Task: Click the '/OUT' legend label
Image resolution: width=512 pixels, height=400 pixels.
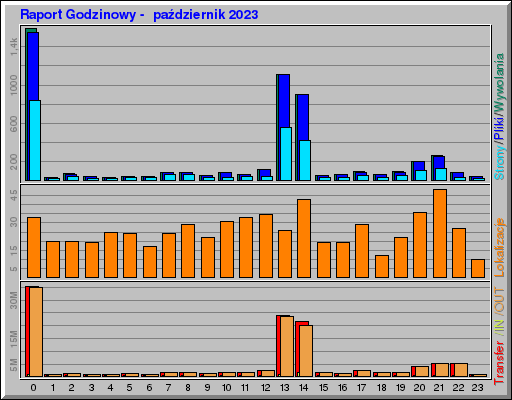Action: click(x=499, y=301)
